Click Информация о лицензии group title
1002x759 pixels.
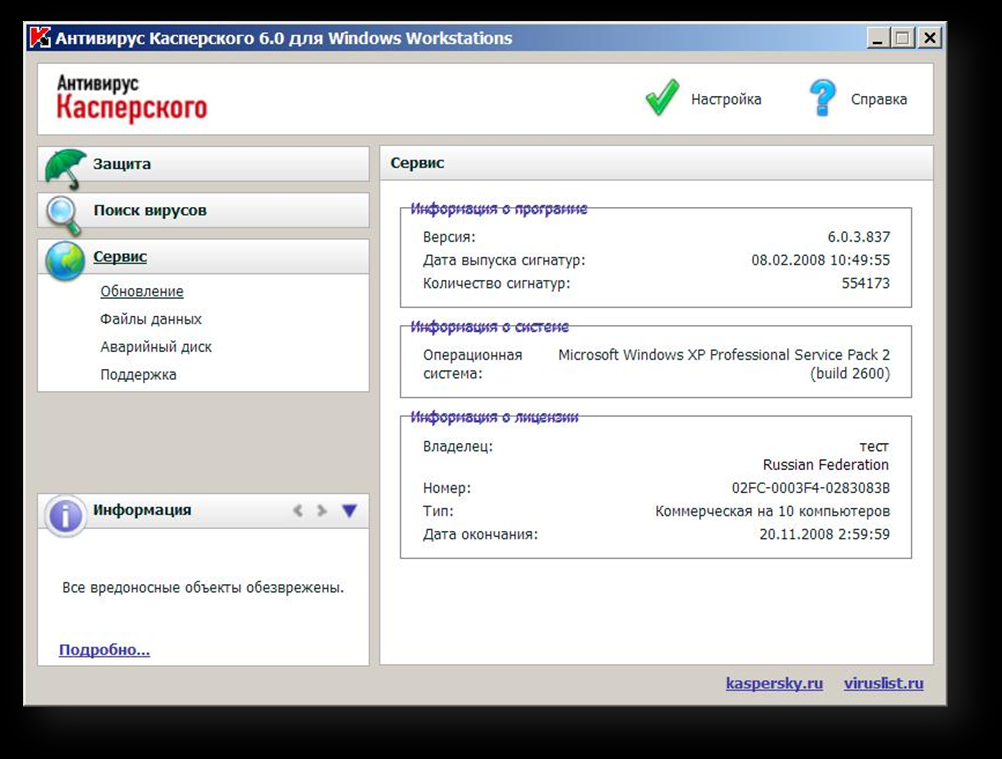coord(494,417)
